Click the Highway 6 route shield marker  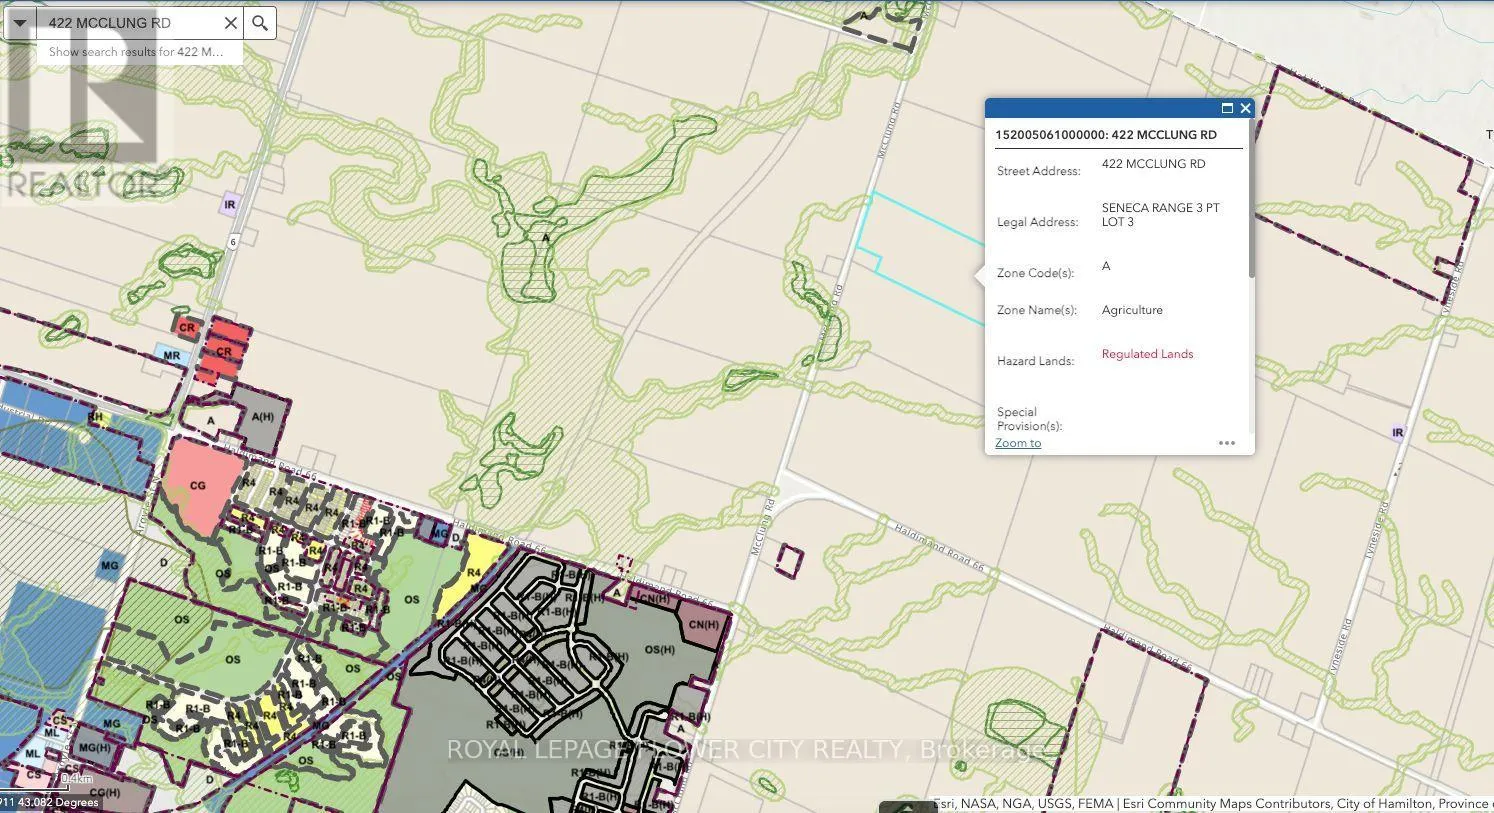click(233, 242)
